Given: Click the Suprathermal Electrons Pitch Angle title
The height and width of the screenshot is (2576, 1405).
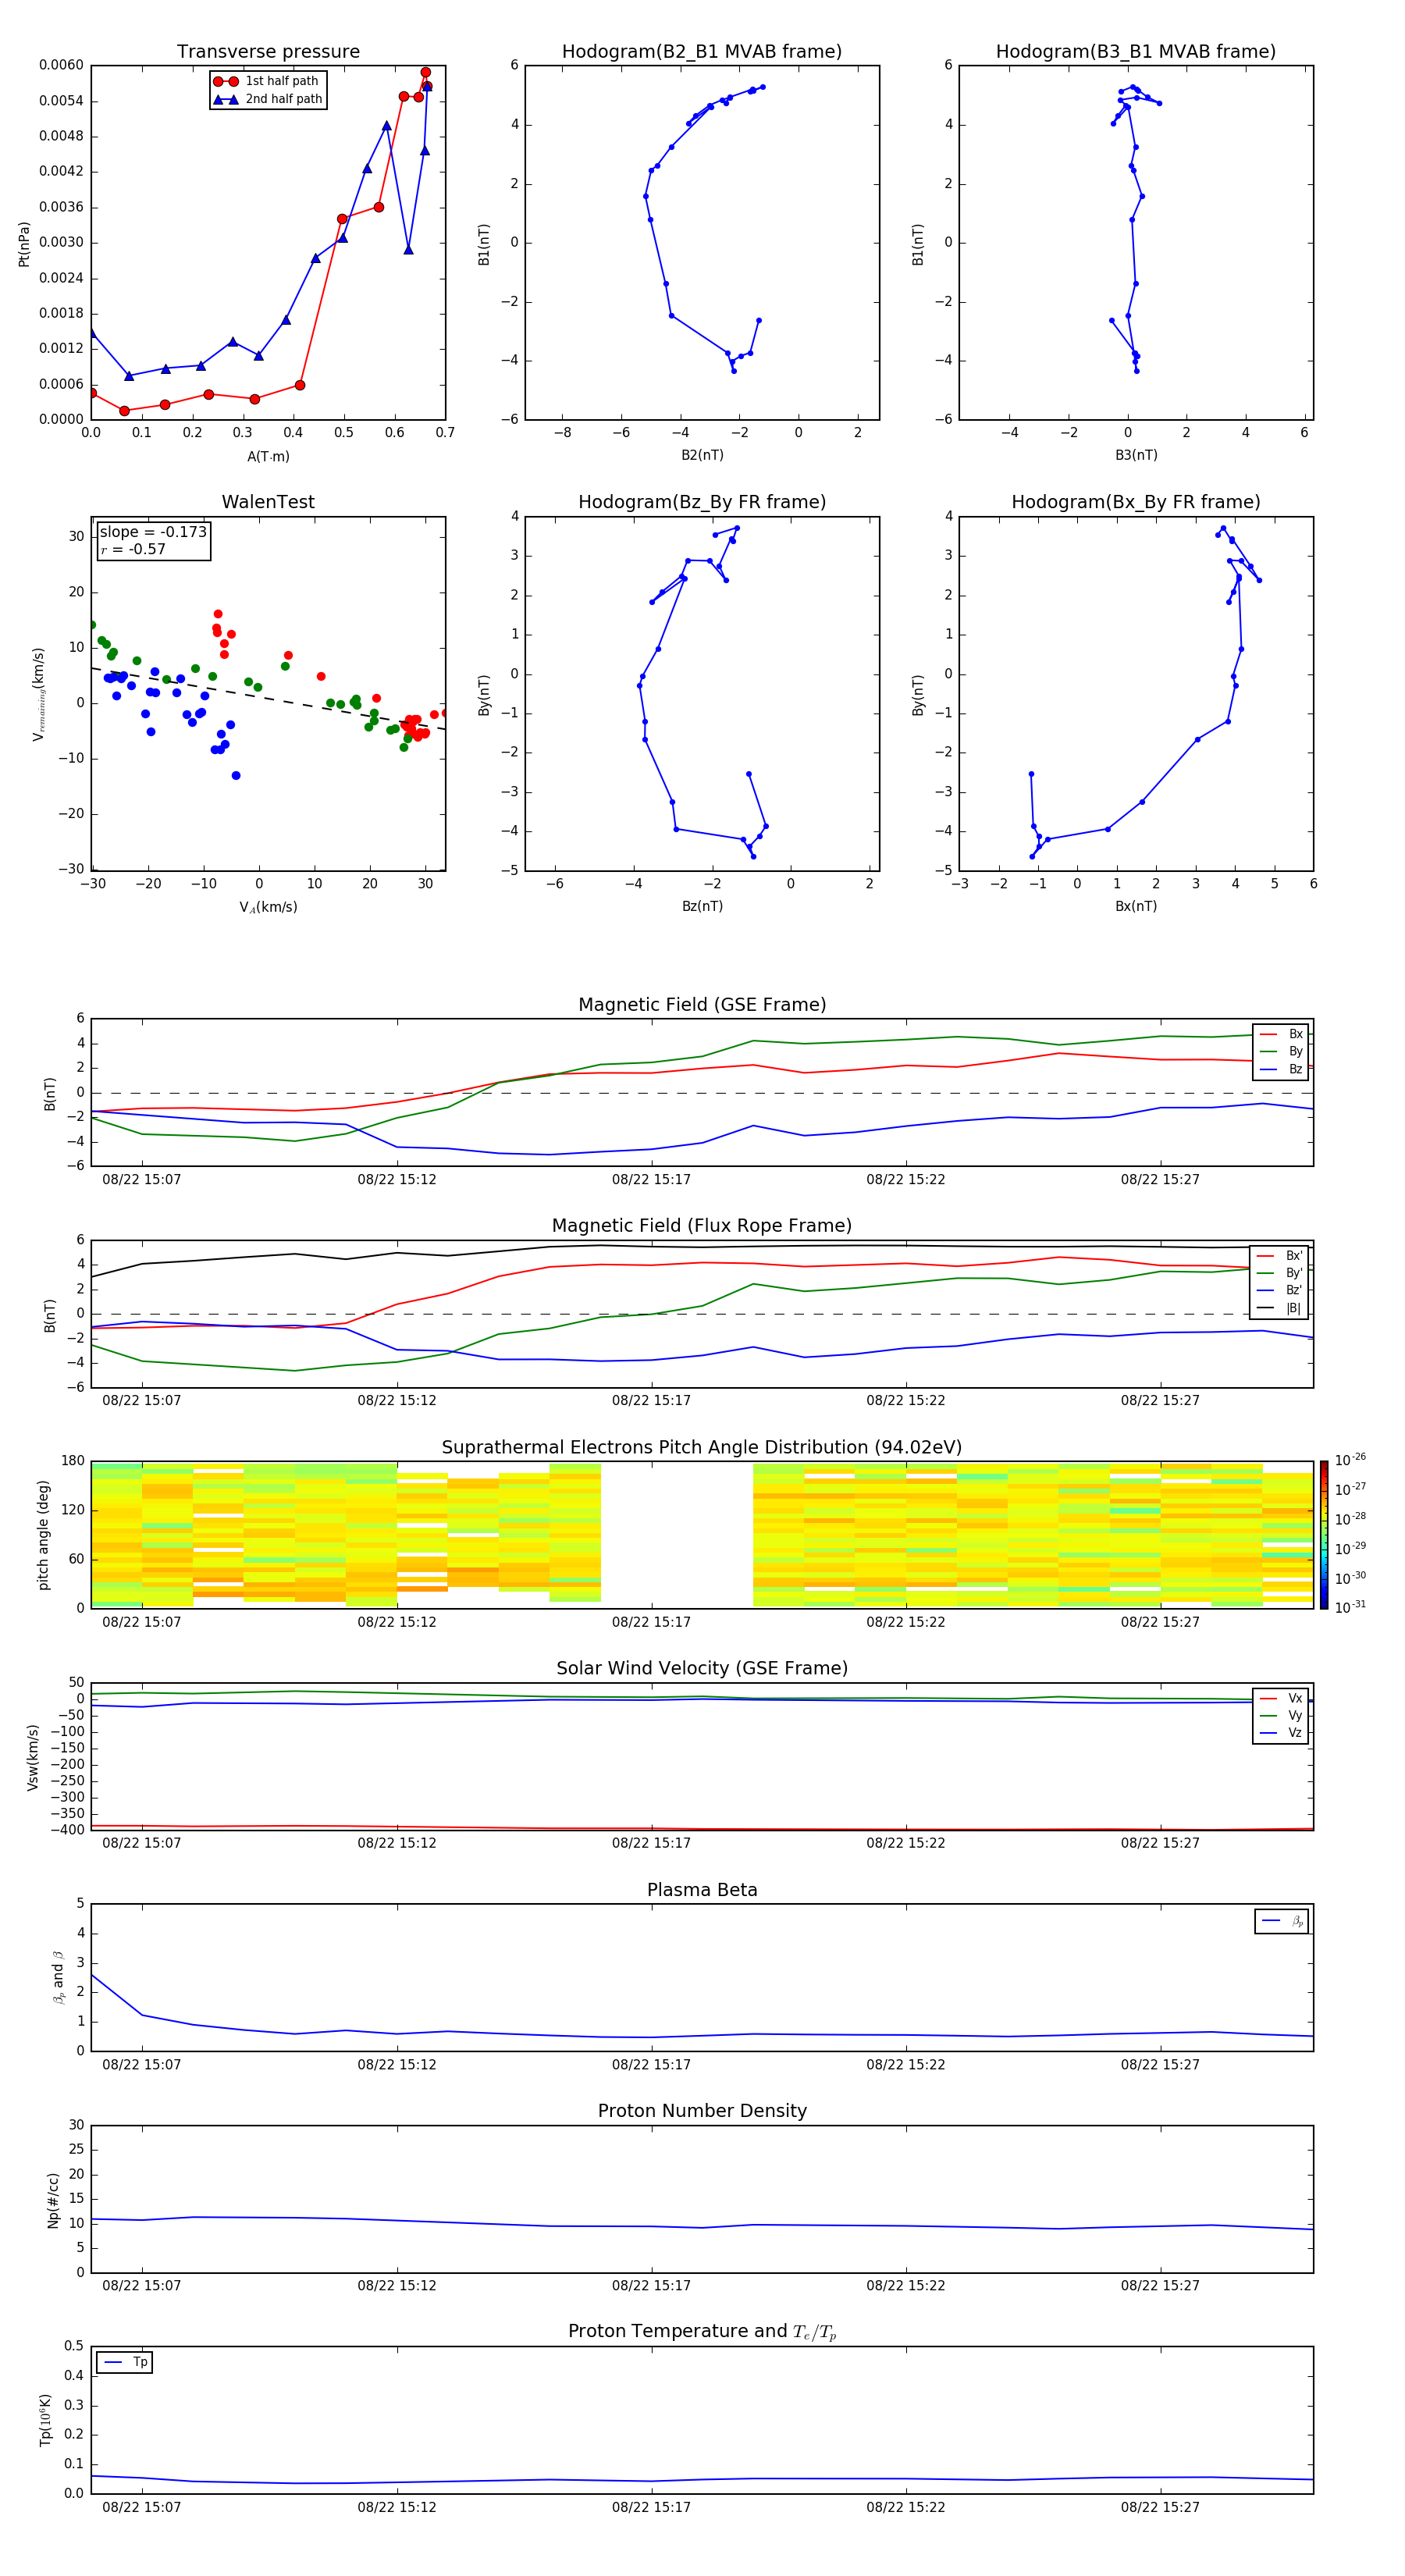Looking at the screenshot, I should 702,1448.
